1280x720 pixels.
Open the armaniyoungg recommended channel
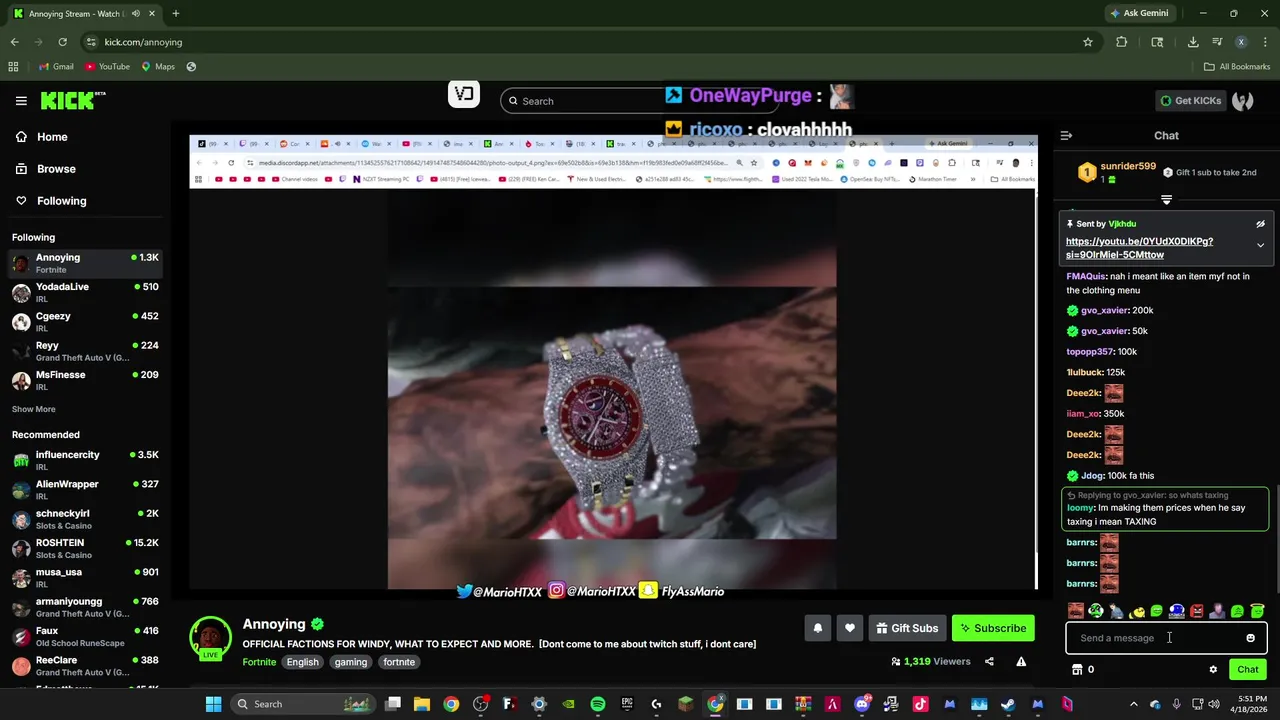(85, 607)
